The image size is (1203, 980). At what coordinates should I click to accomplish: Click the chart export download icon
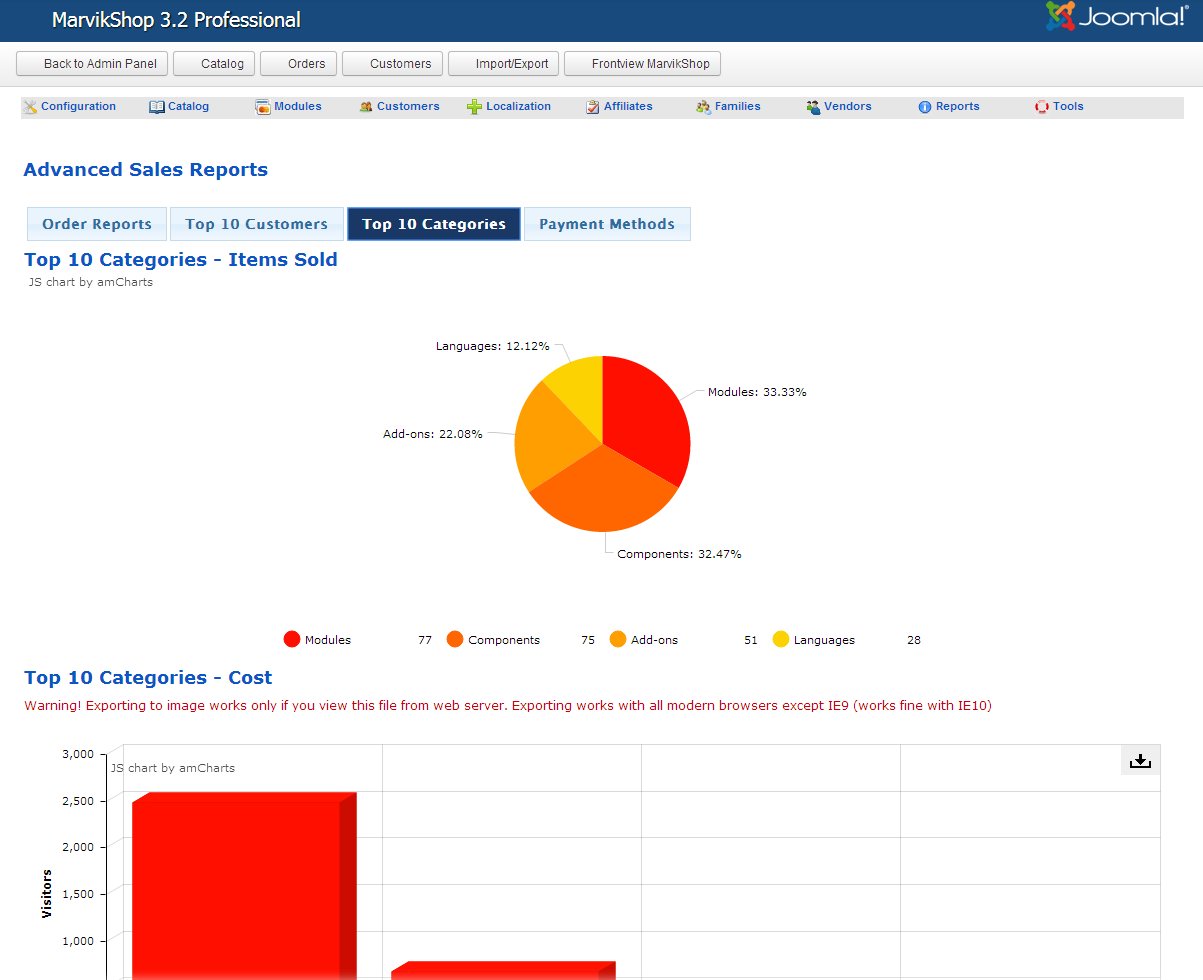[1141, 761]
